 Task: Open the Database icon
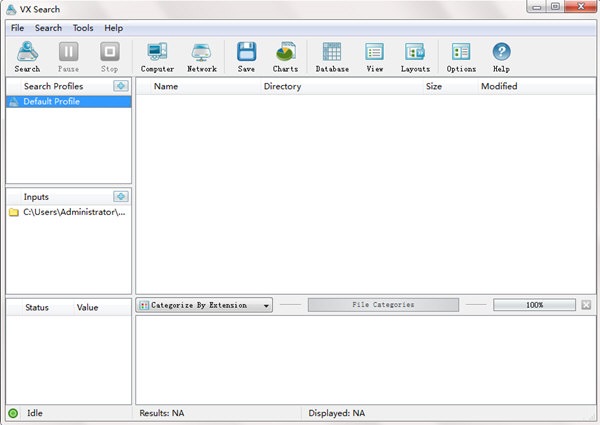pos(332,57)
